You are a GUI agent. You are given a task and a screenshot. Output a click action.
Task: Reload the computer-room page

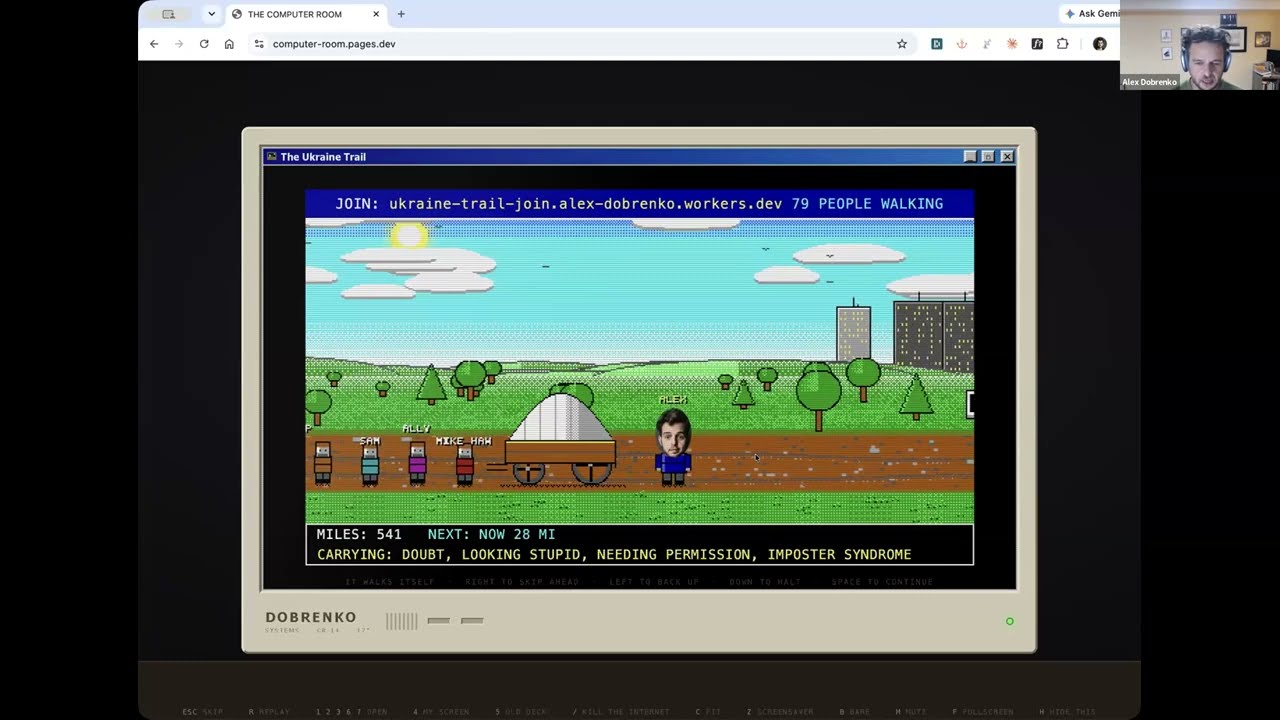(x=204, y=44)
